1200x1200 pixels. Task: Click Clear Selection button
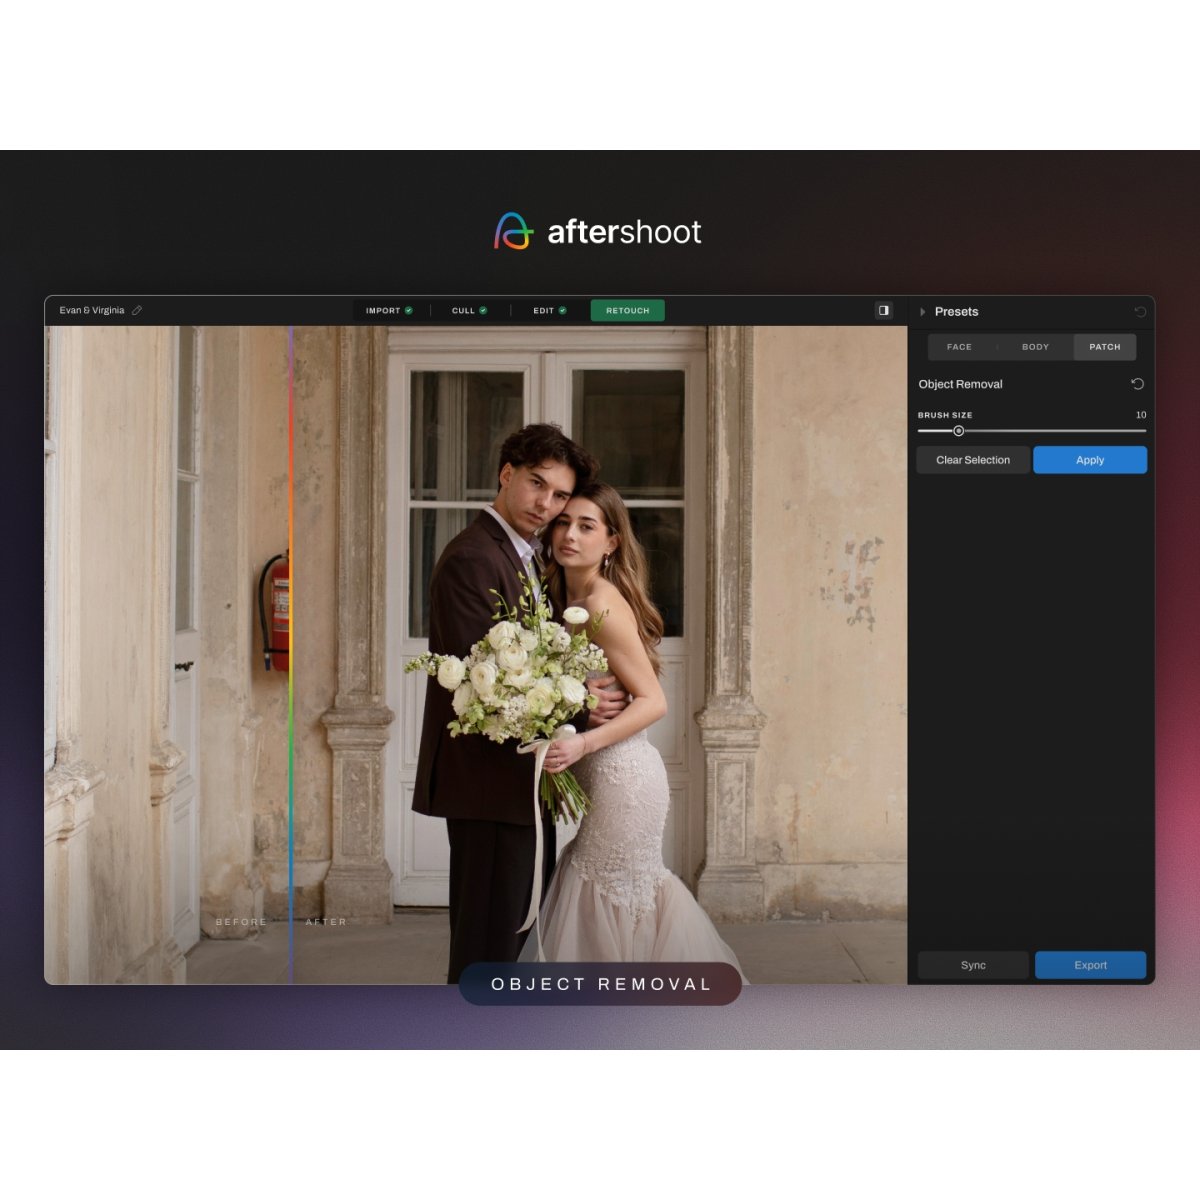pyautogui.click(x=972, y=460)
